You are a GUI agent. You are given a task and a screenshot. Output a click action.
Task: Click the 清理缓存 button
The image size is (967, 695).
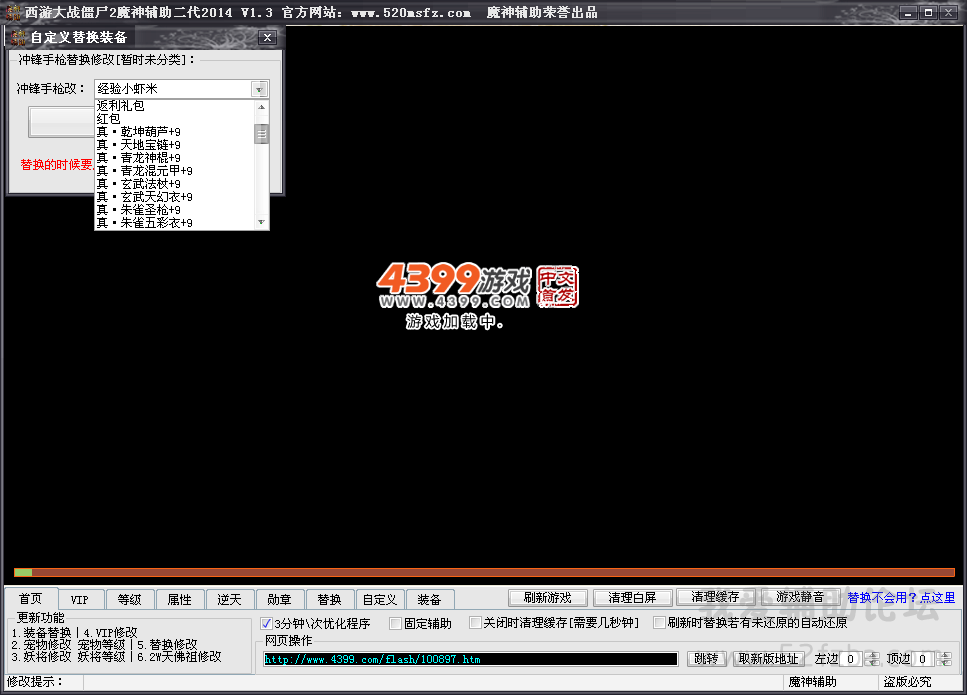click(715, 597)
